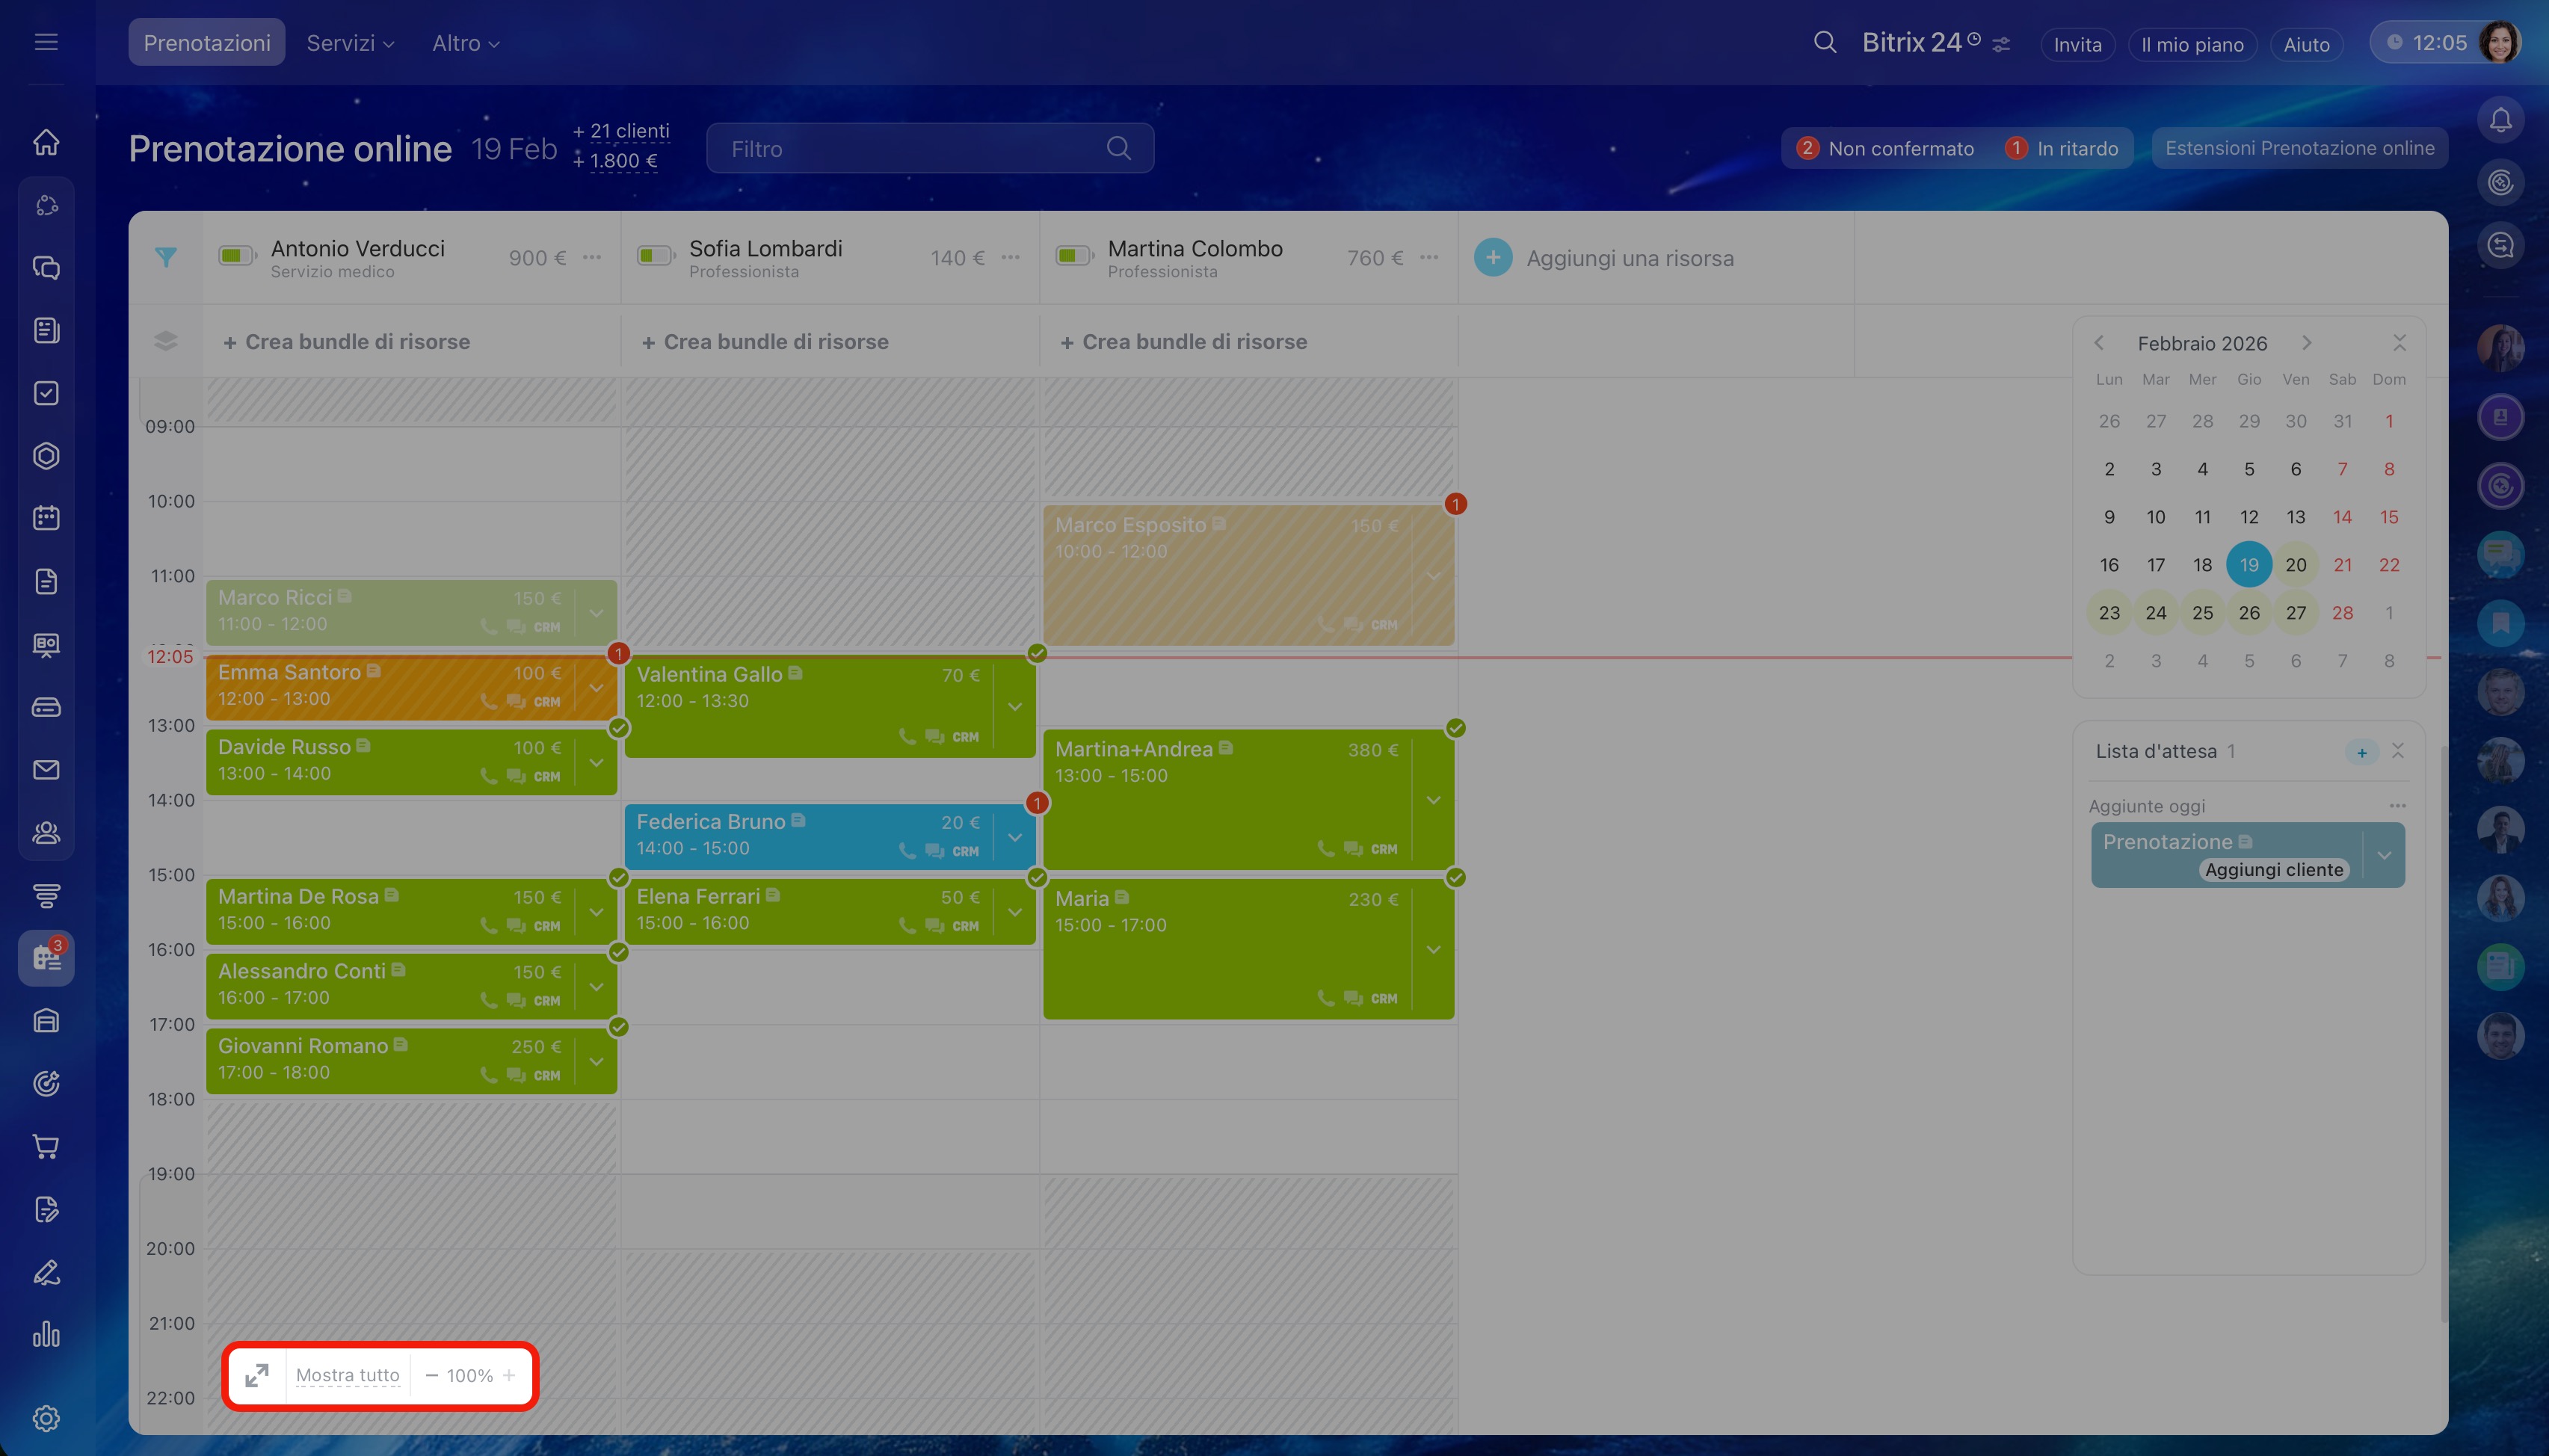Open the hamburger menu icon
Screen dimensions: 2549x1456
click(x=46, y=42)
